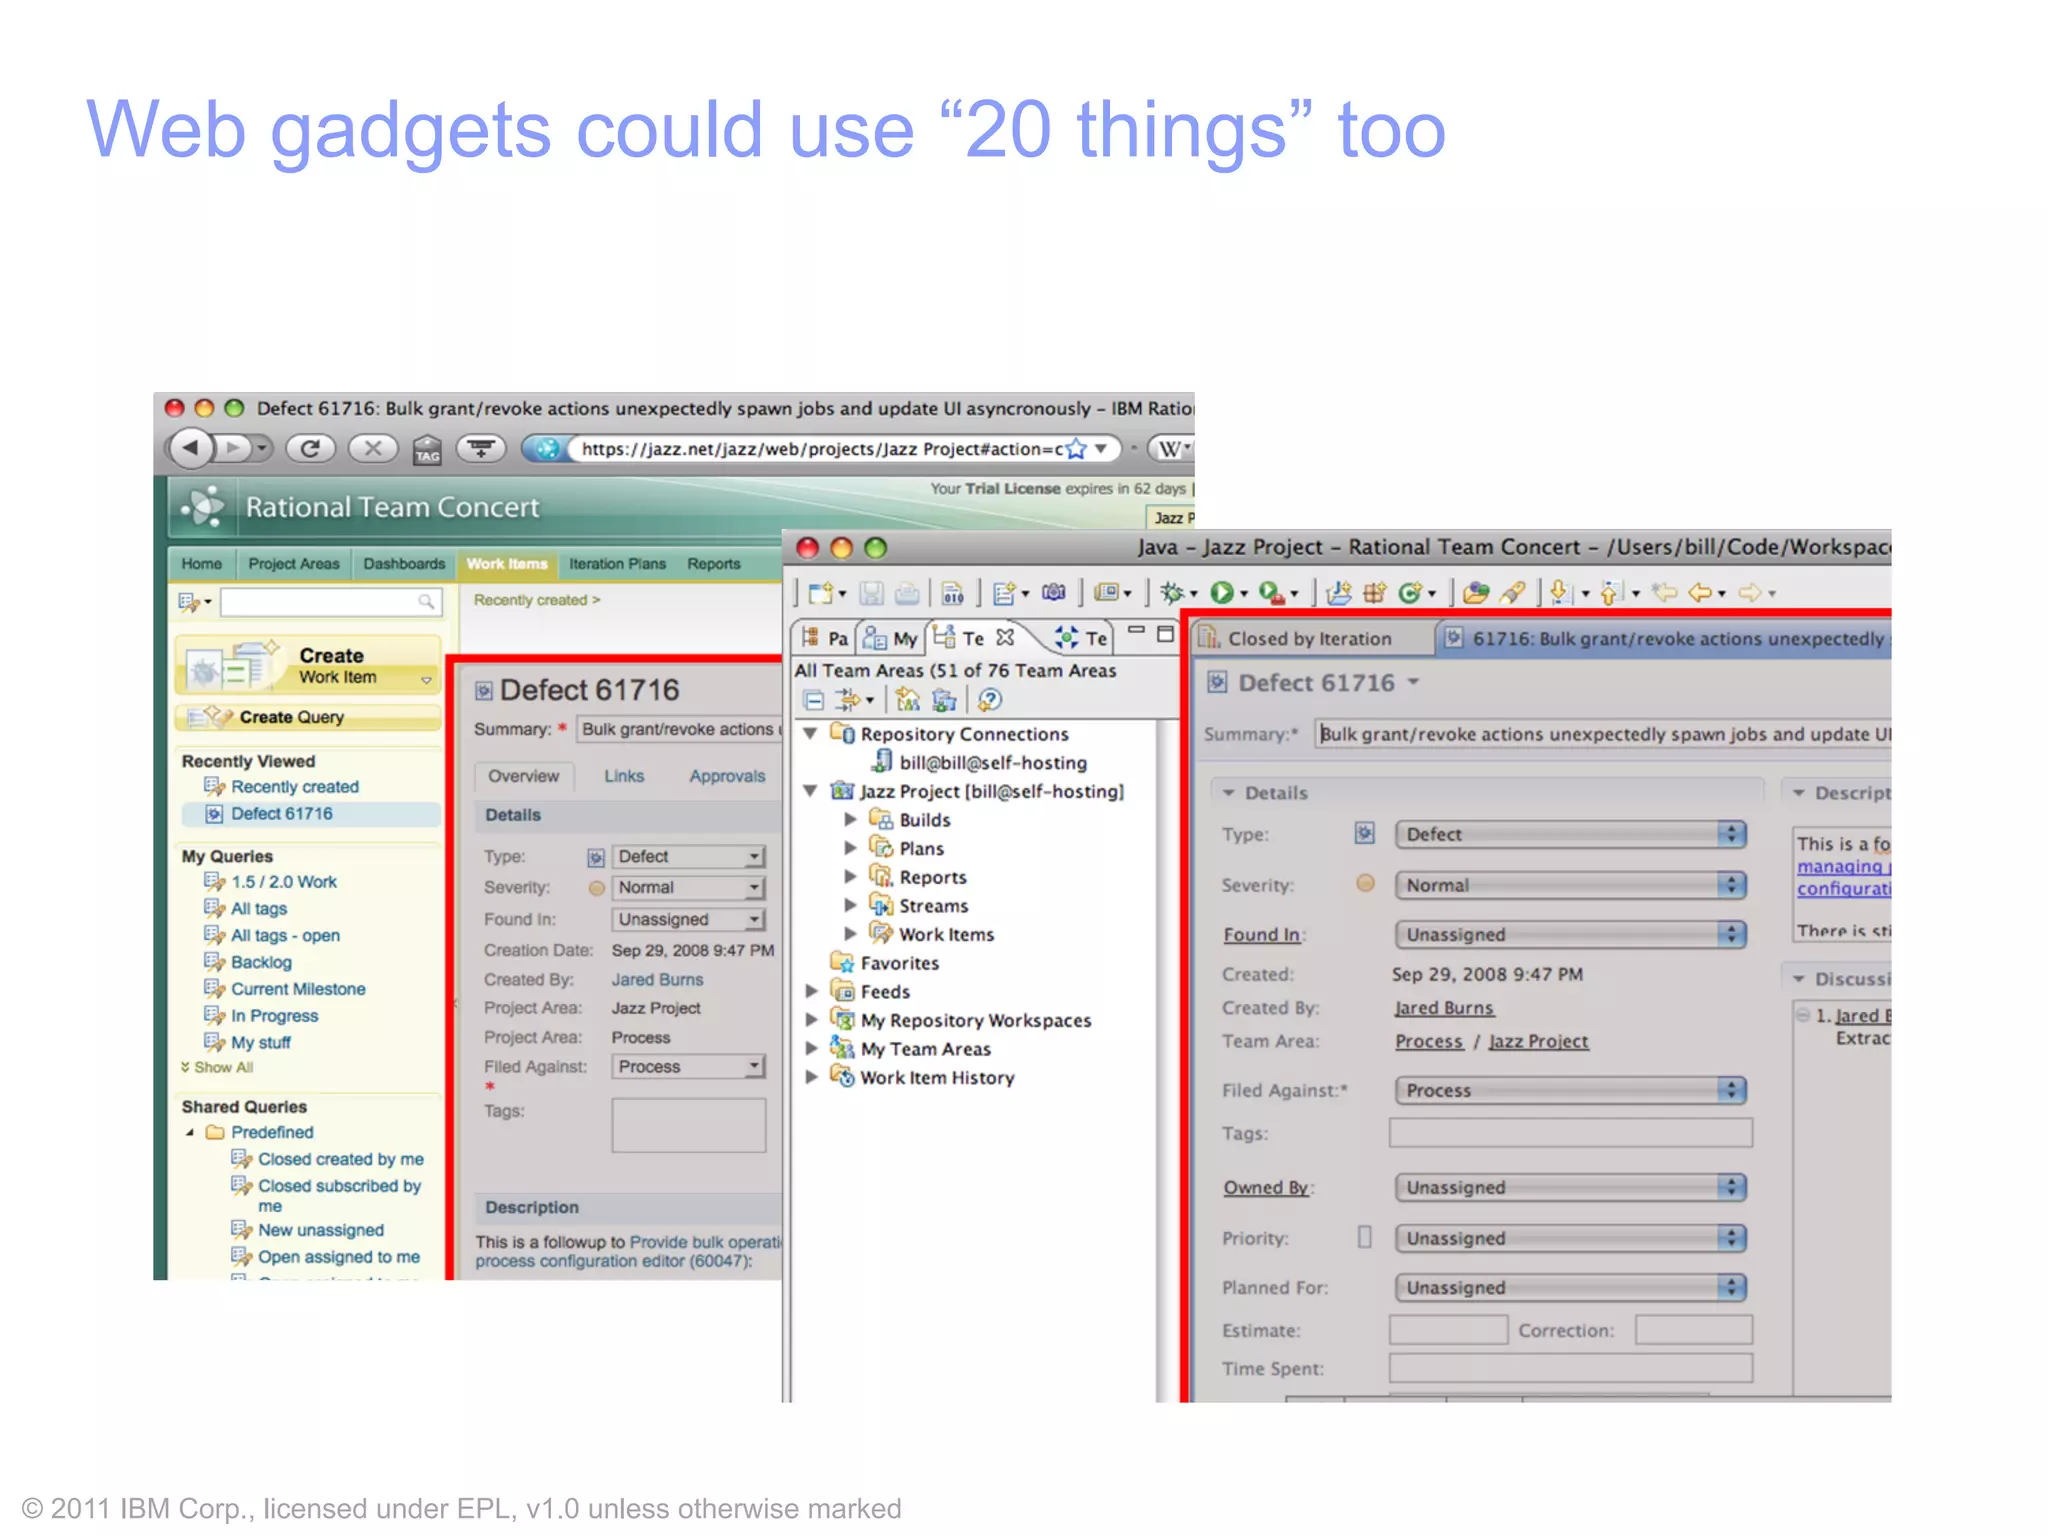This screenshot has width=2048, height=1536.
Task: Select Work Item History tree item
Action: click(x=937, y=1078)
